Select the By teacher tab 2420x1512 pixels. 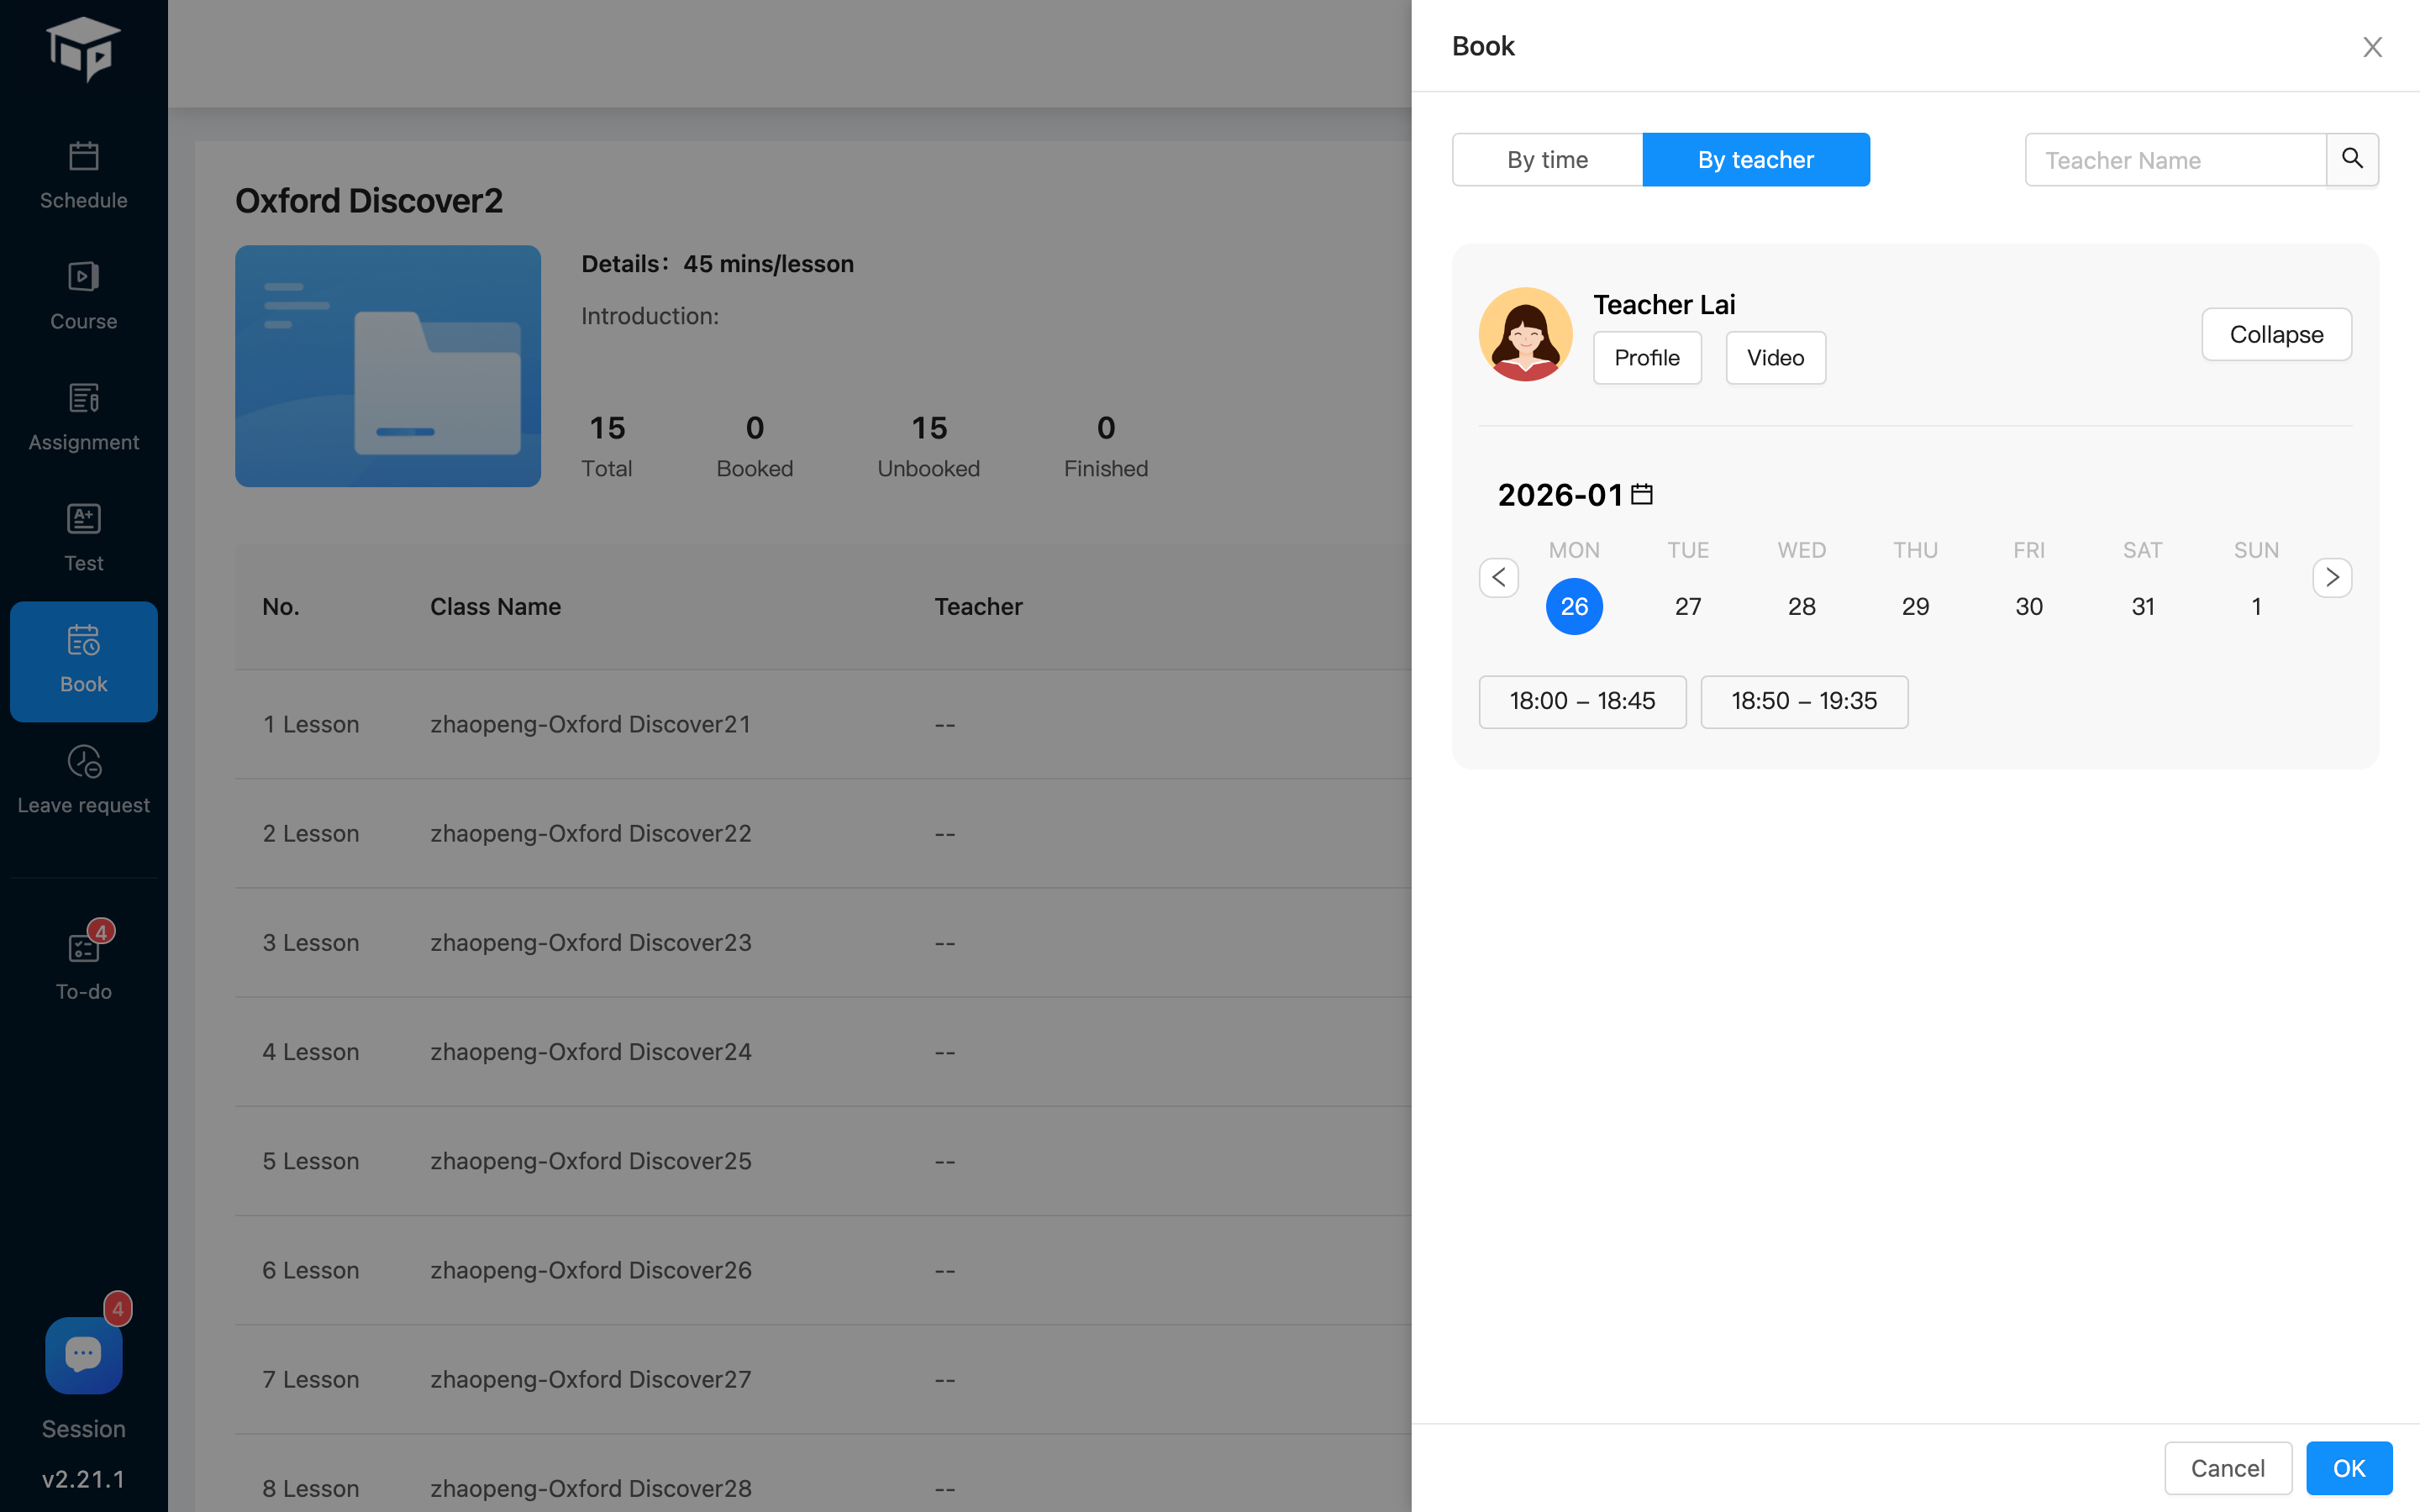pyautogui.click(x=1755, y=160)
